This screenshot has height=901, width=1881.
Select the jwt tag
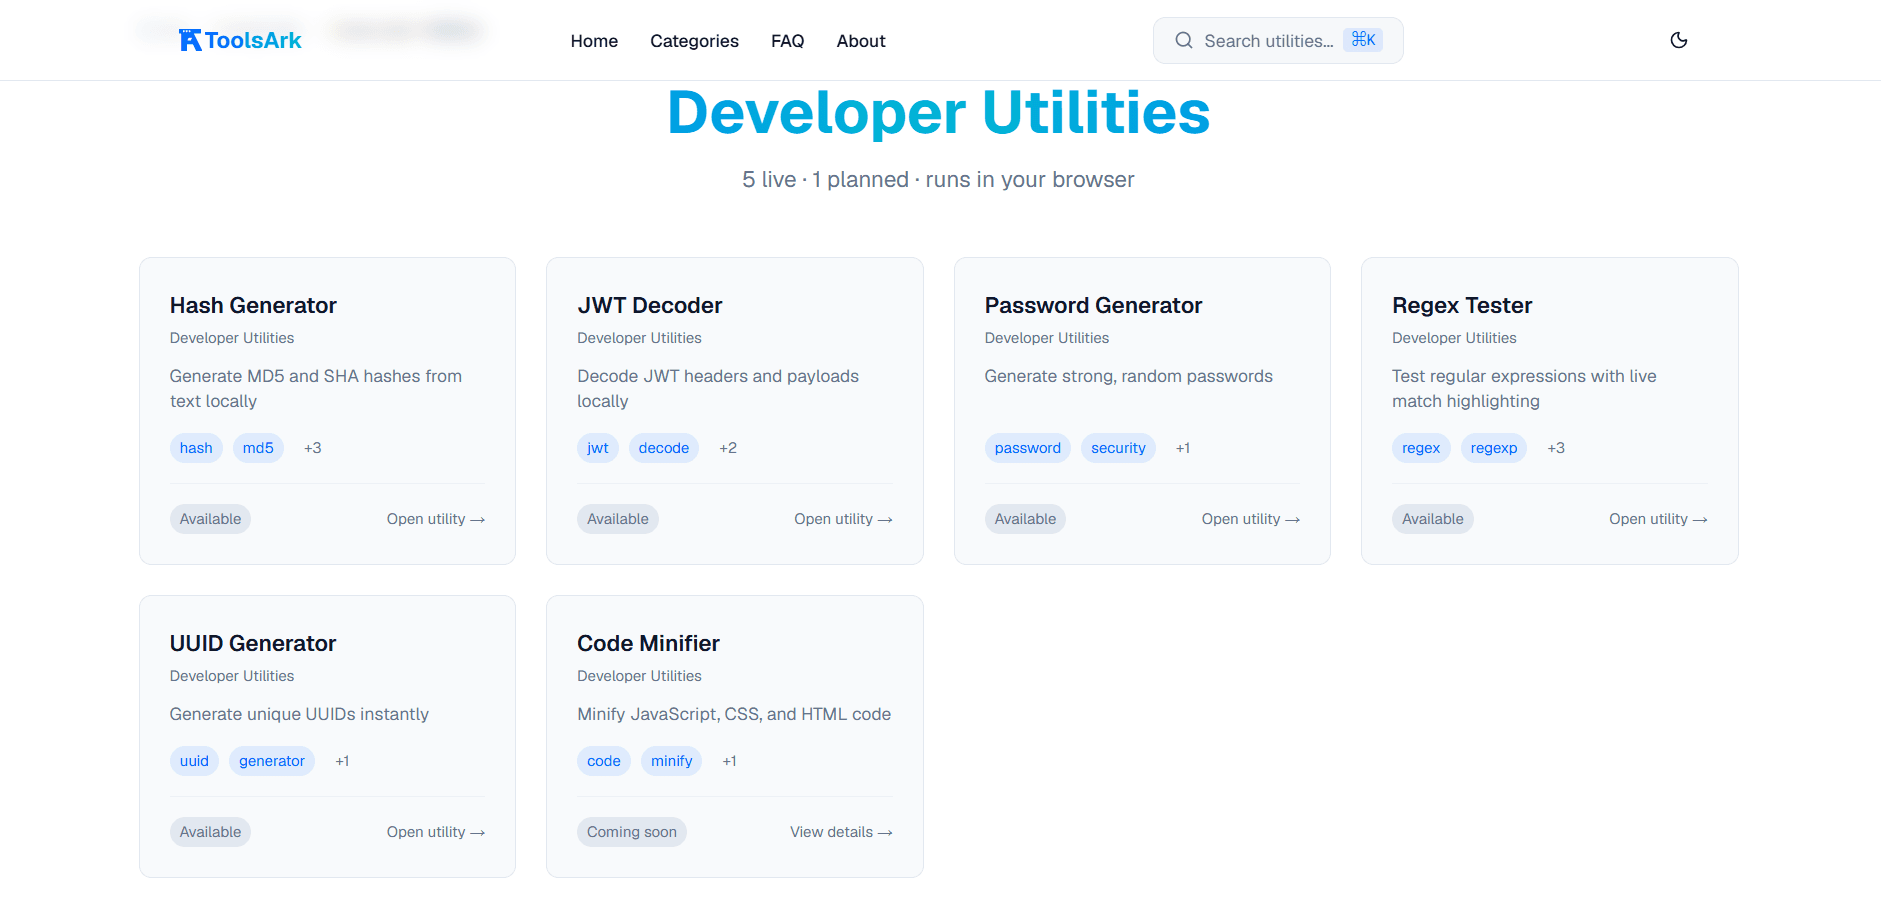tap(598, 448)
